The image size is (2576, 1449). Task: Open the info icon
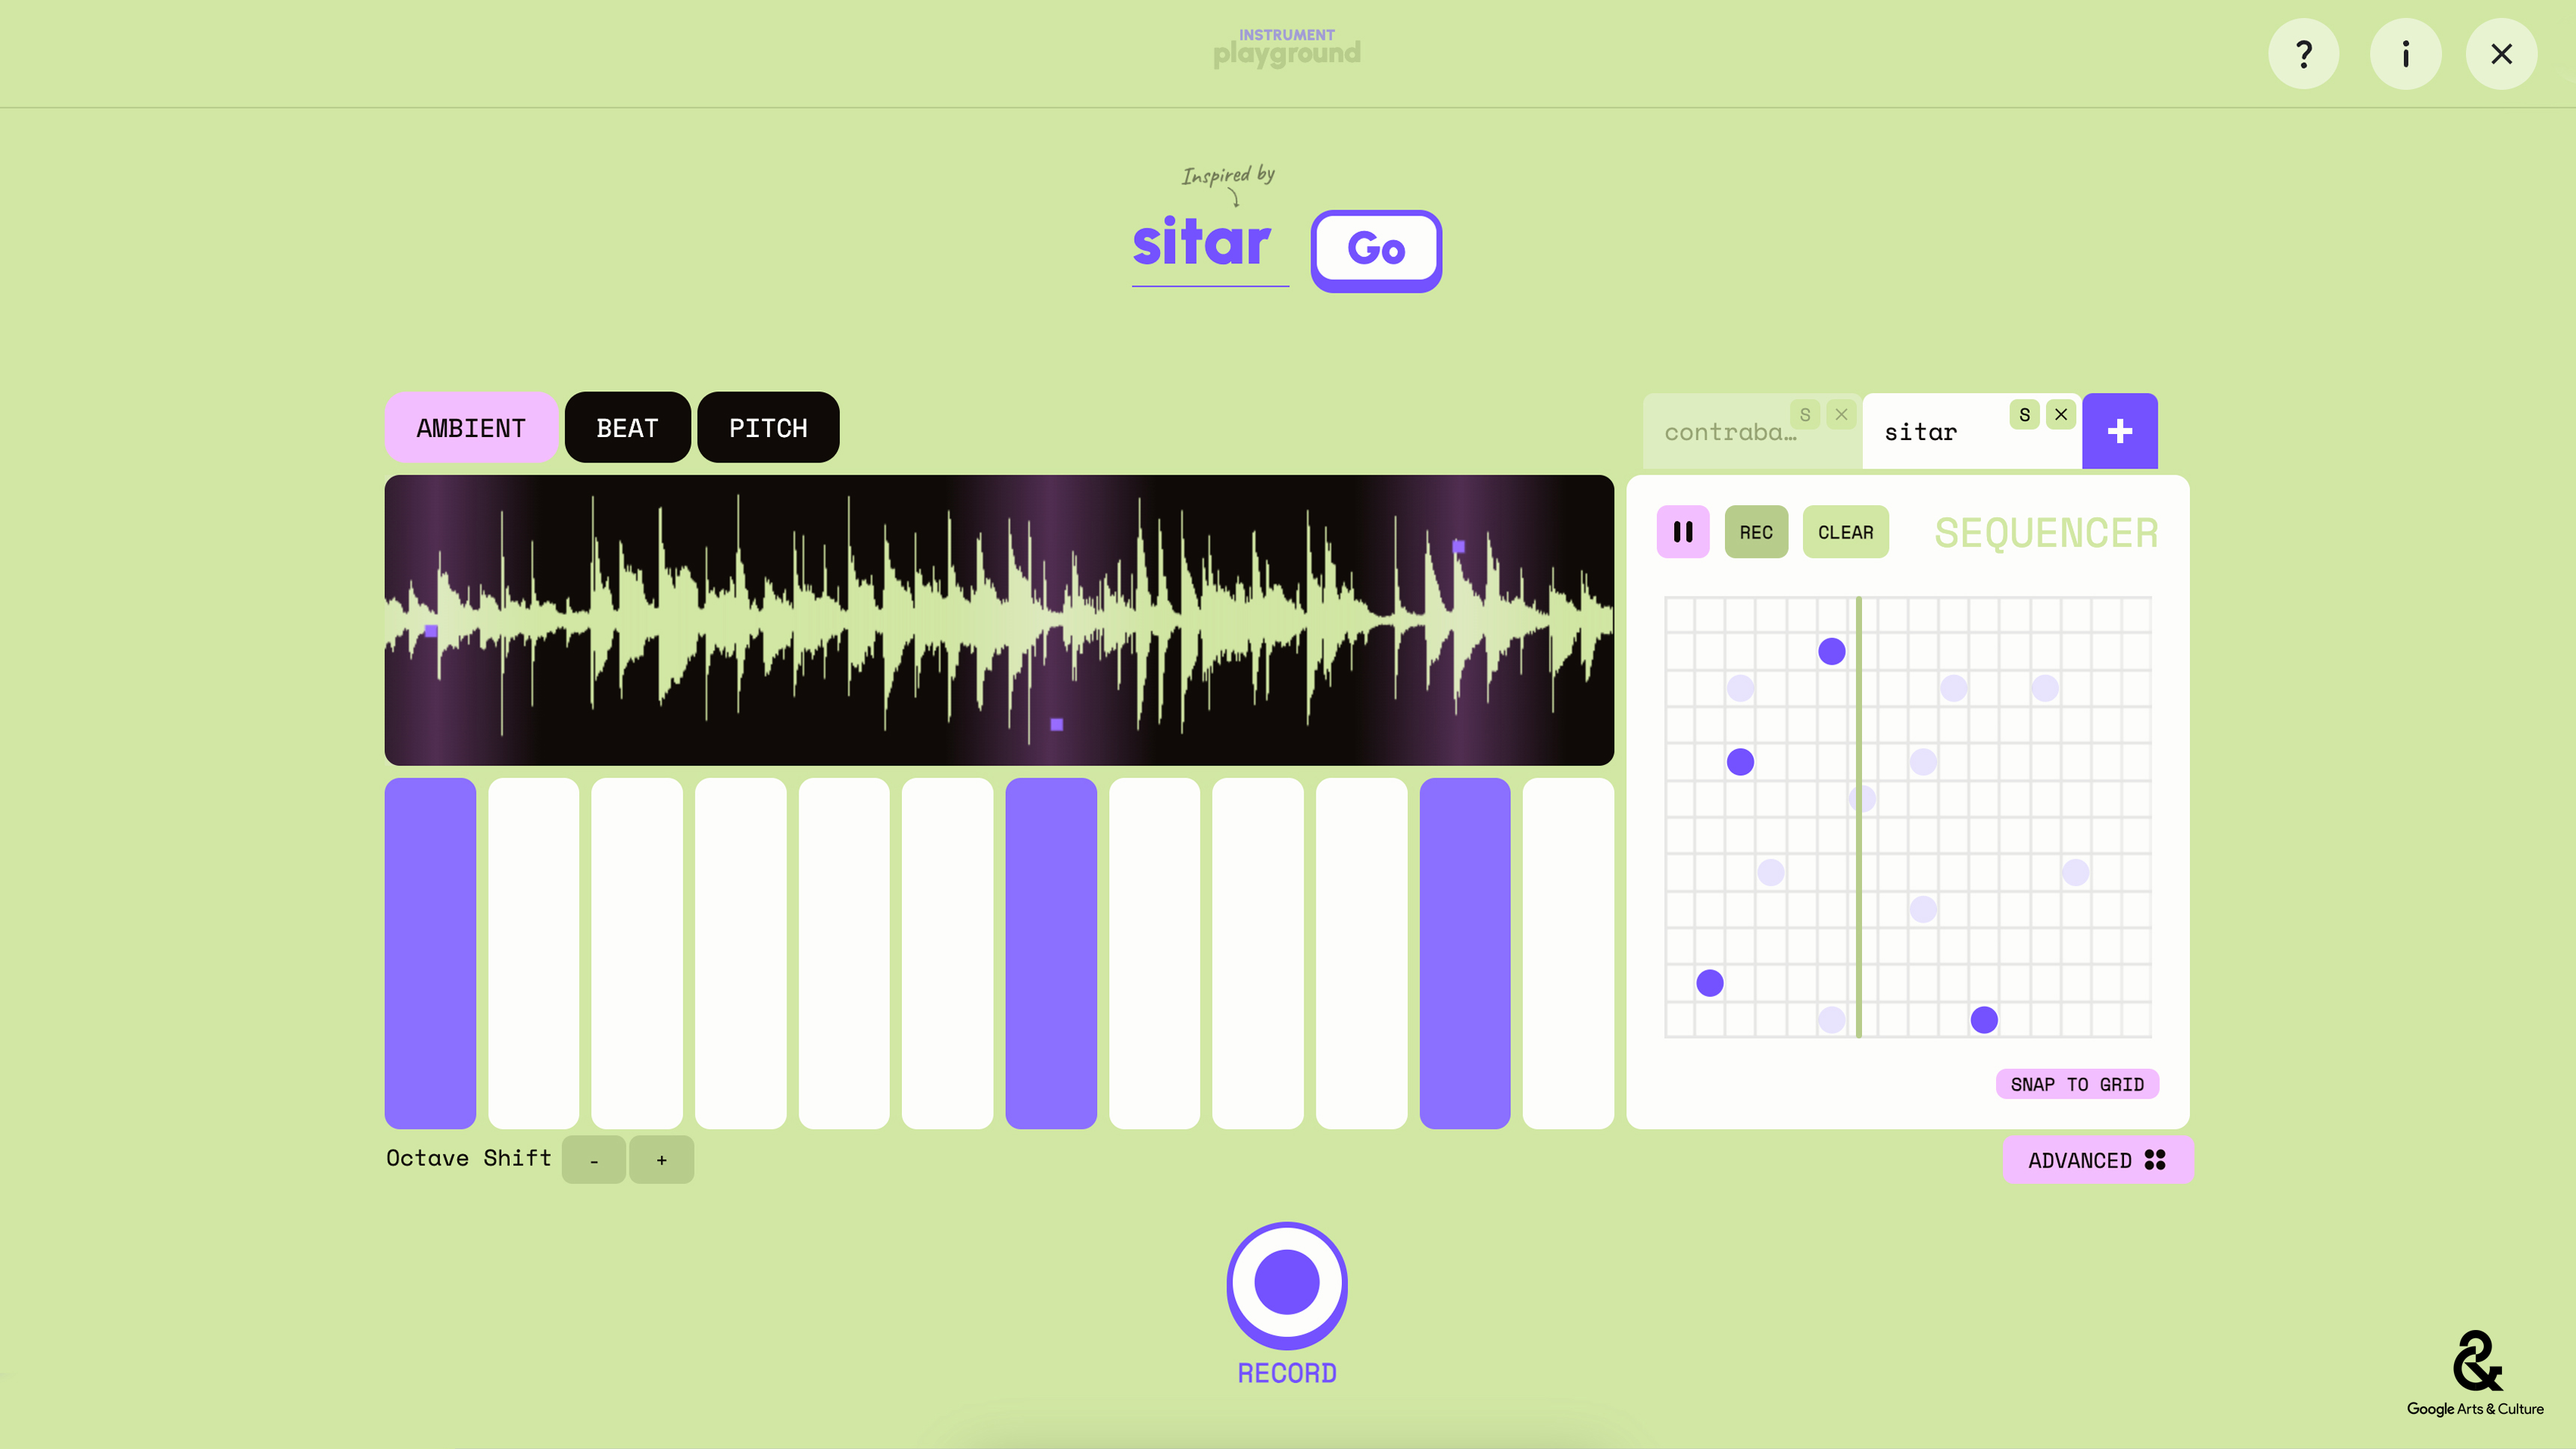(2405, 54)
